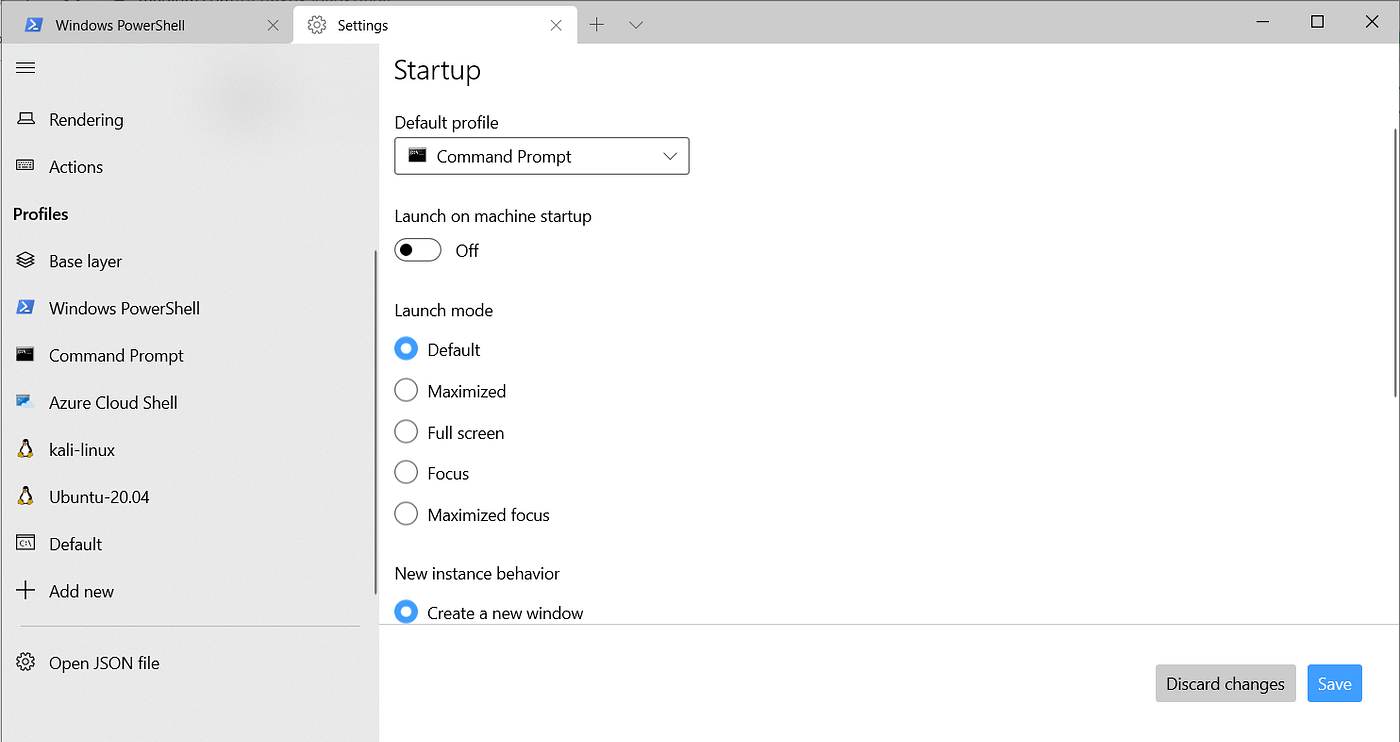Open the Ubuntu-20.04 profile

(99, 496)
